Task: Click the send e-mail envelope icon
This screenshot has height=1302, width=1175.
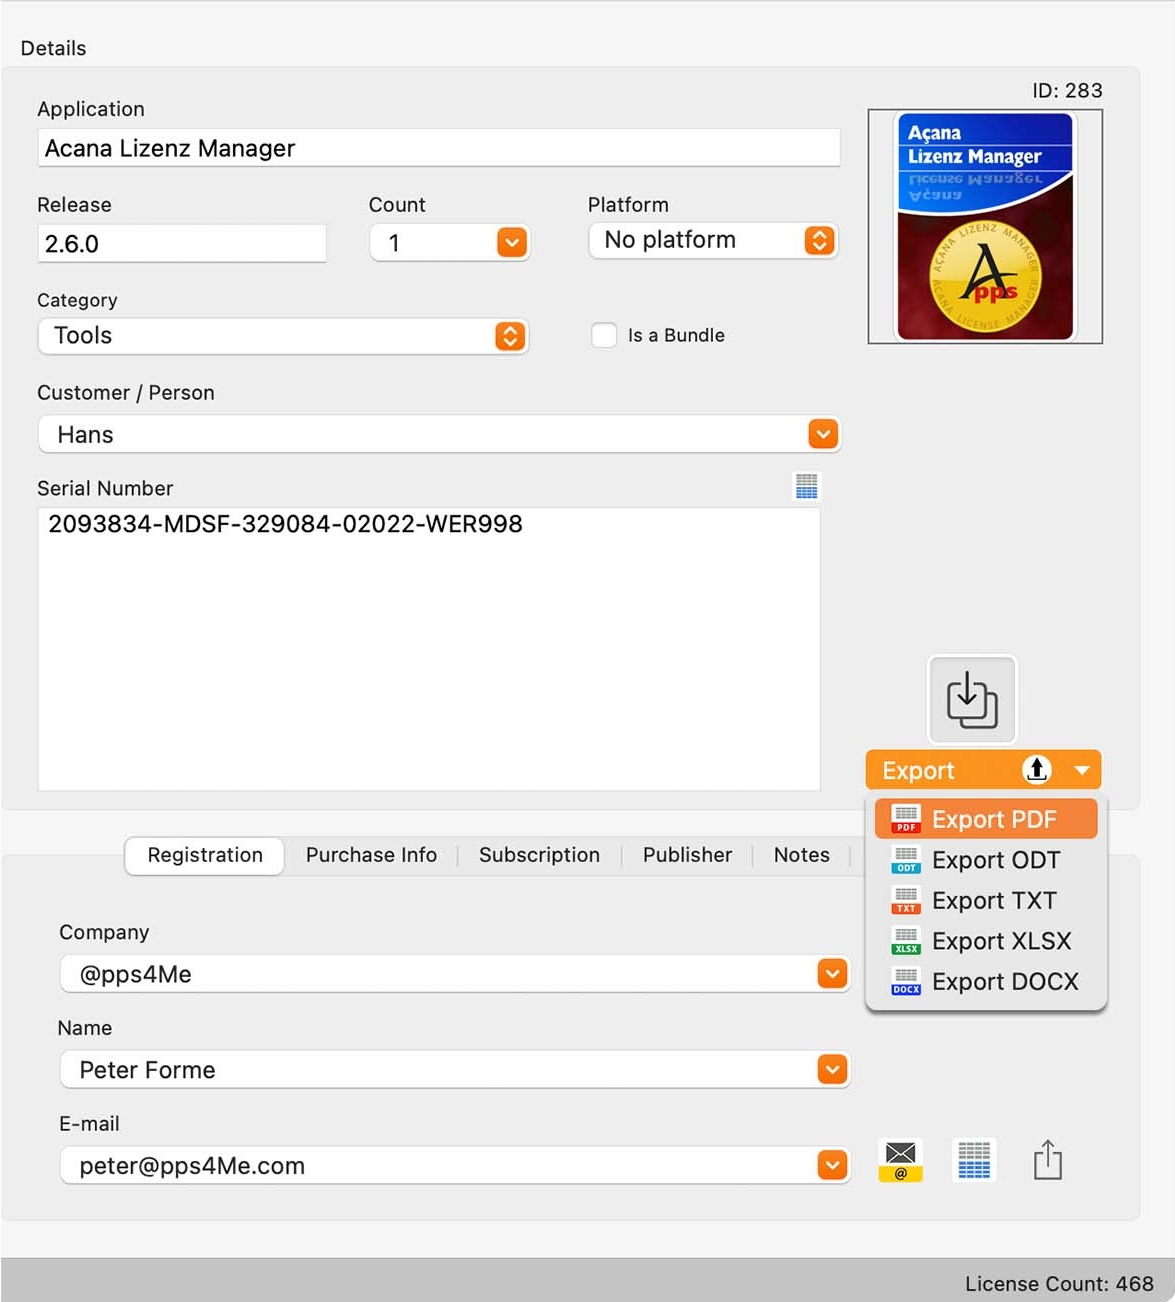Action: pos(900,1160)
